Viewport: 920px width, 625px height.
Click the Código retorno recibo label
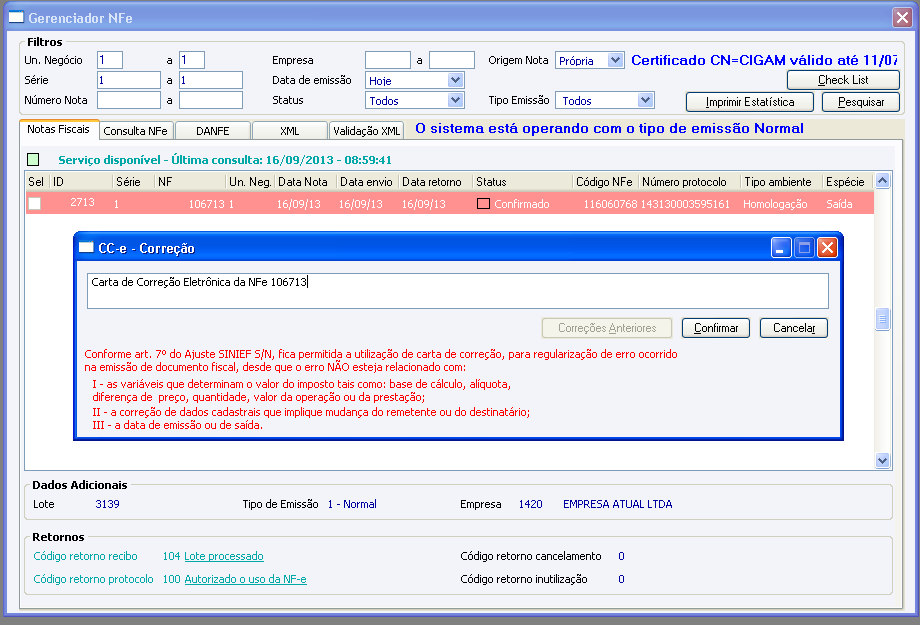(x=85, y=556)
